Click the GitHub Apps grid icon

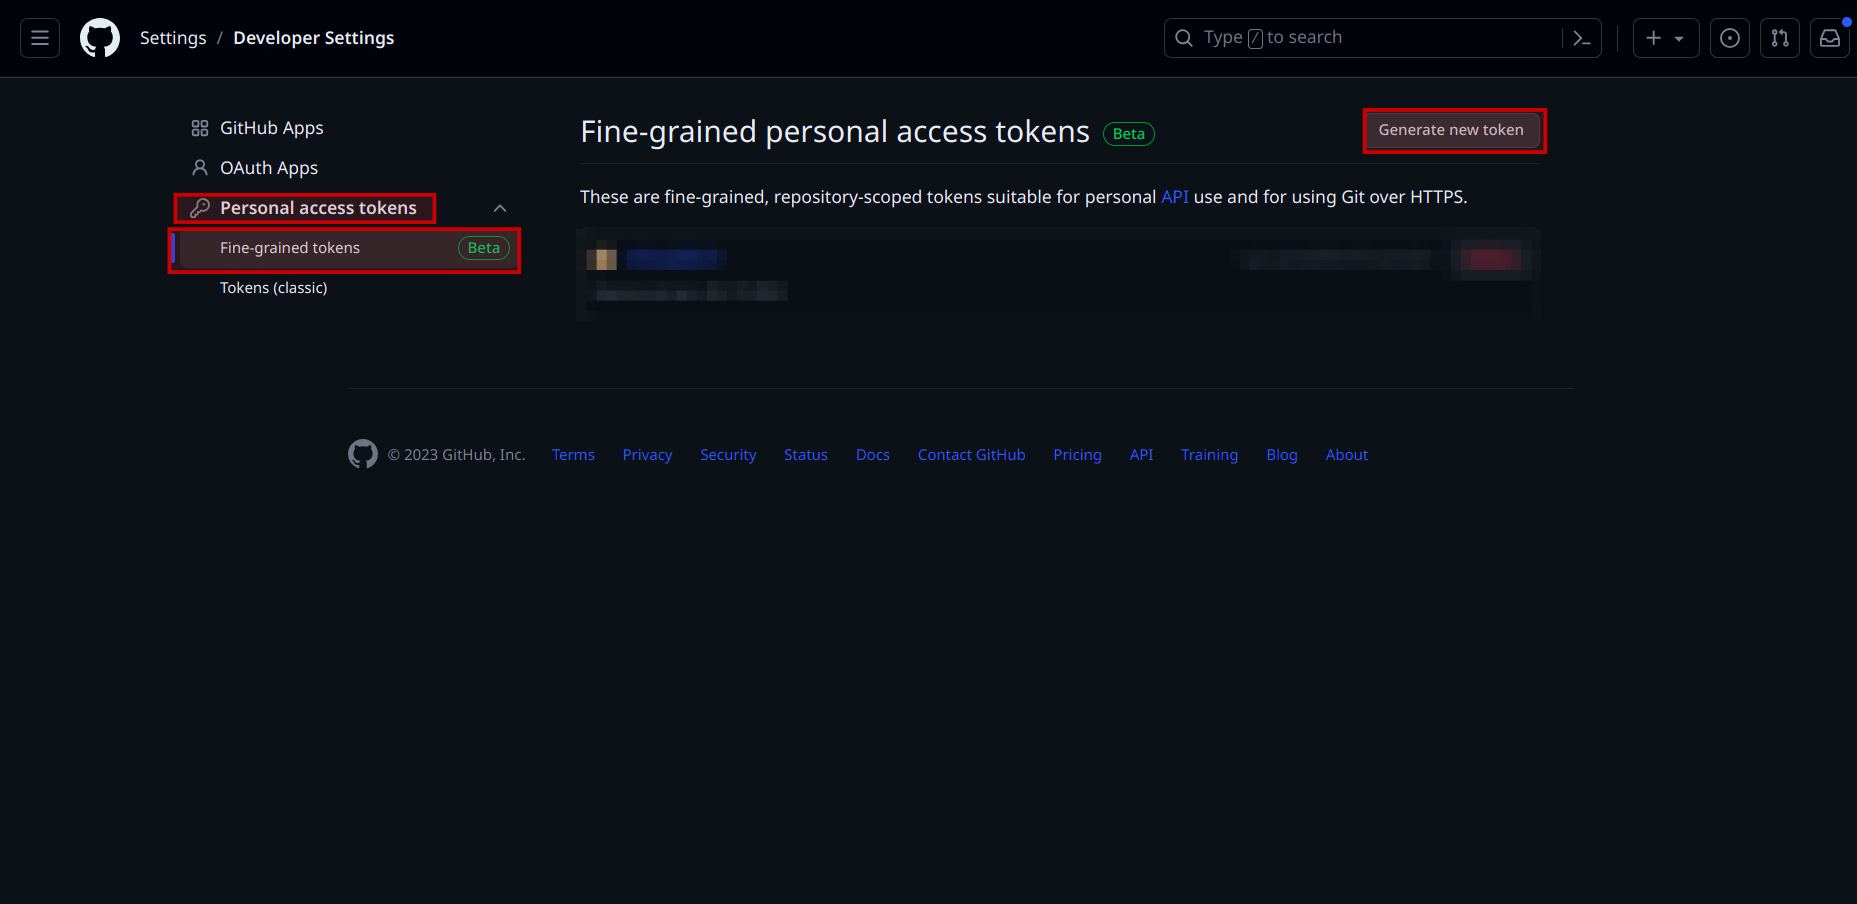[200, 128]
